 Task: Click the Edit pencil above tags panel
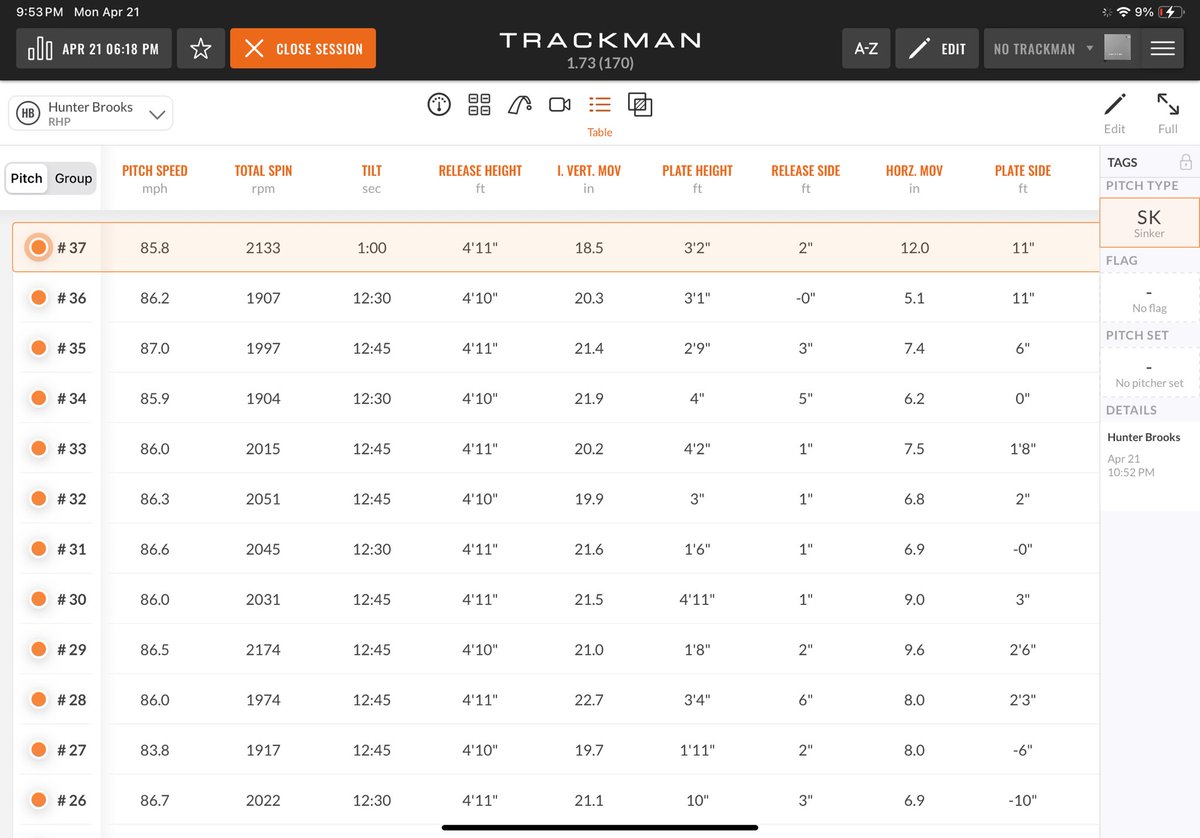click(x=1114, y=113)
